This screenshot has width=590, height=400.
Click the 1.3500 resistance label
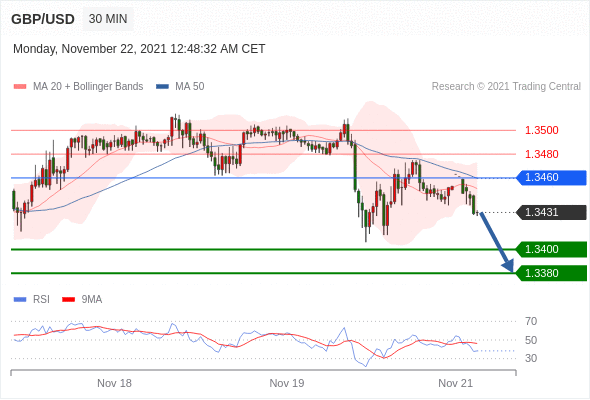(541, 130)
